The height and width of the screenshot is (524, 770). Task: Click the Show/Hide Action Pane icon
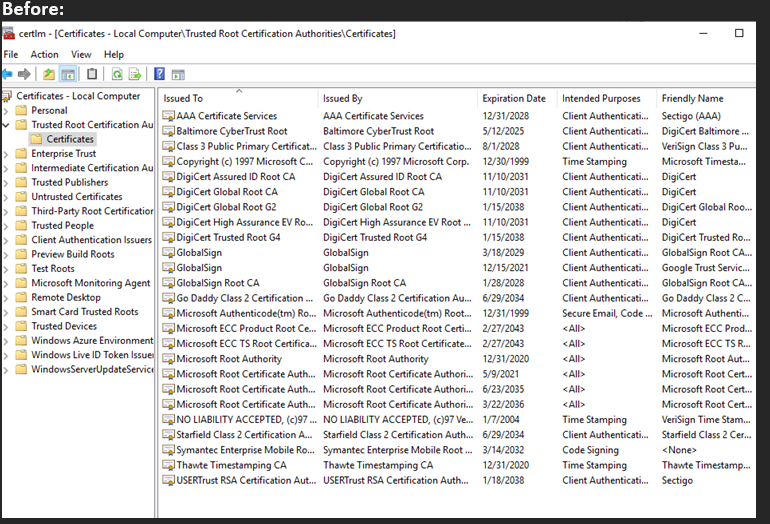[x=178, y=74]
